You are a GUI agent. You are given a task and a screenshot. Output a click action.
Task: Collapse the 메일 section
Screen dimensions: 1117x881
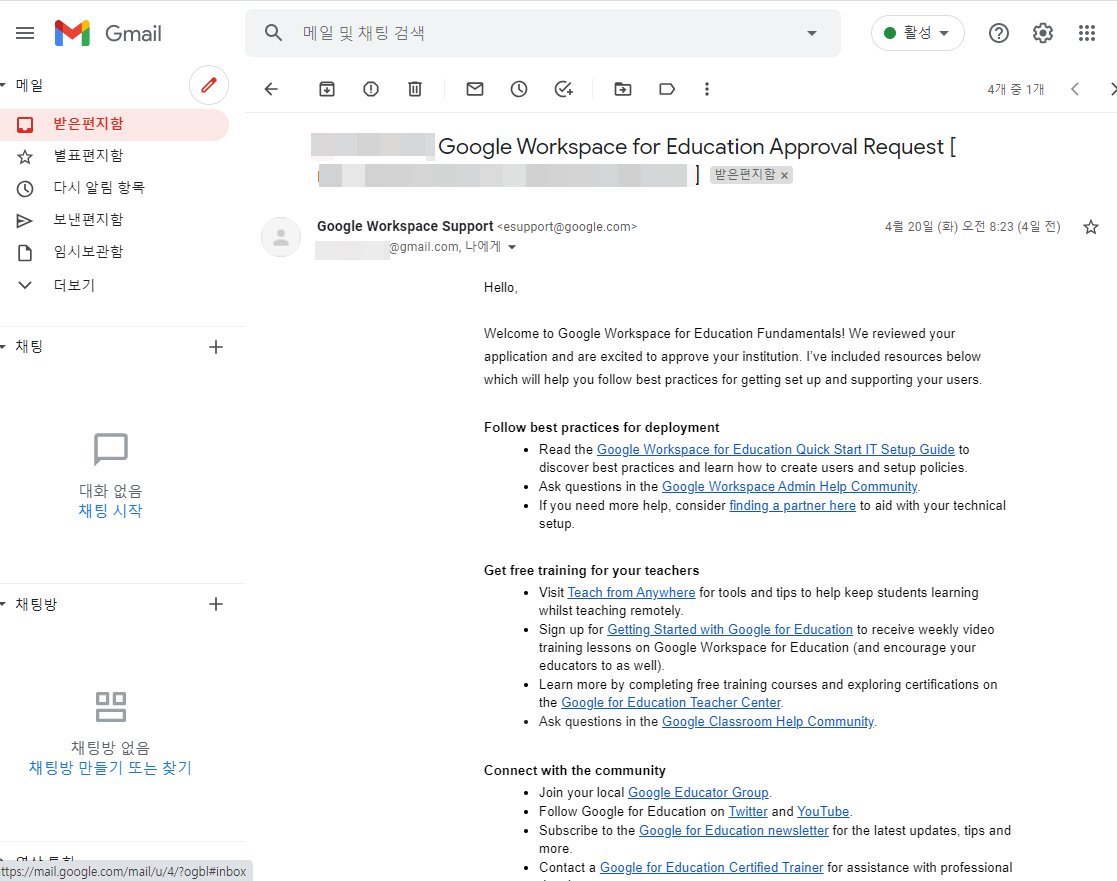pos(3,85)
